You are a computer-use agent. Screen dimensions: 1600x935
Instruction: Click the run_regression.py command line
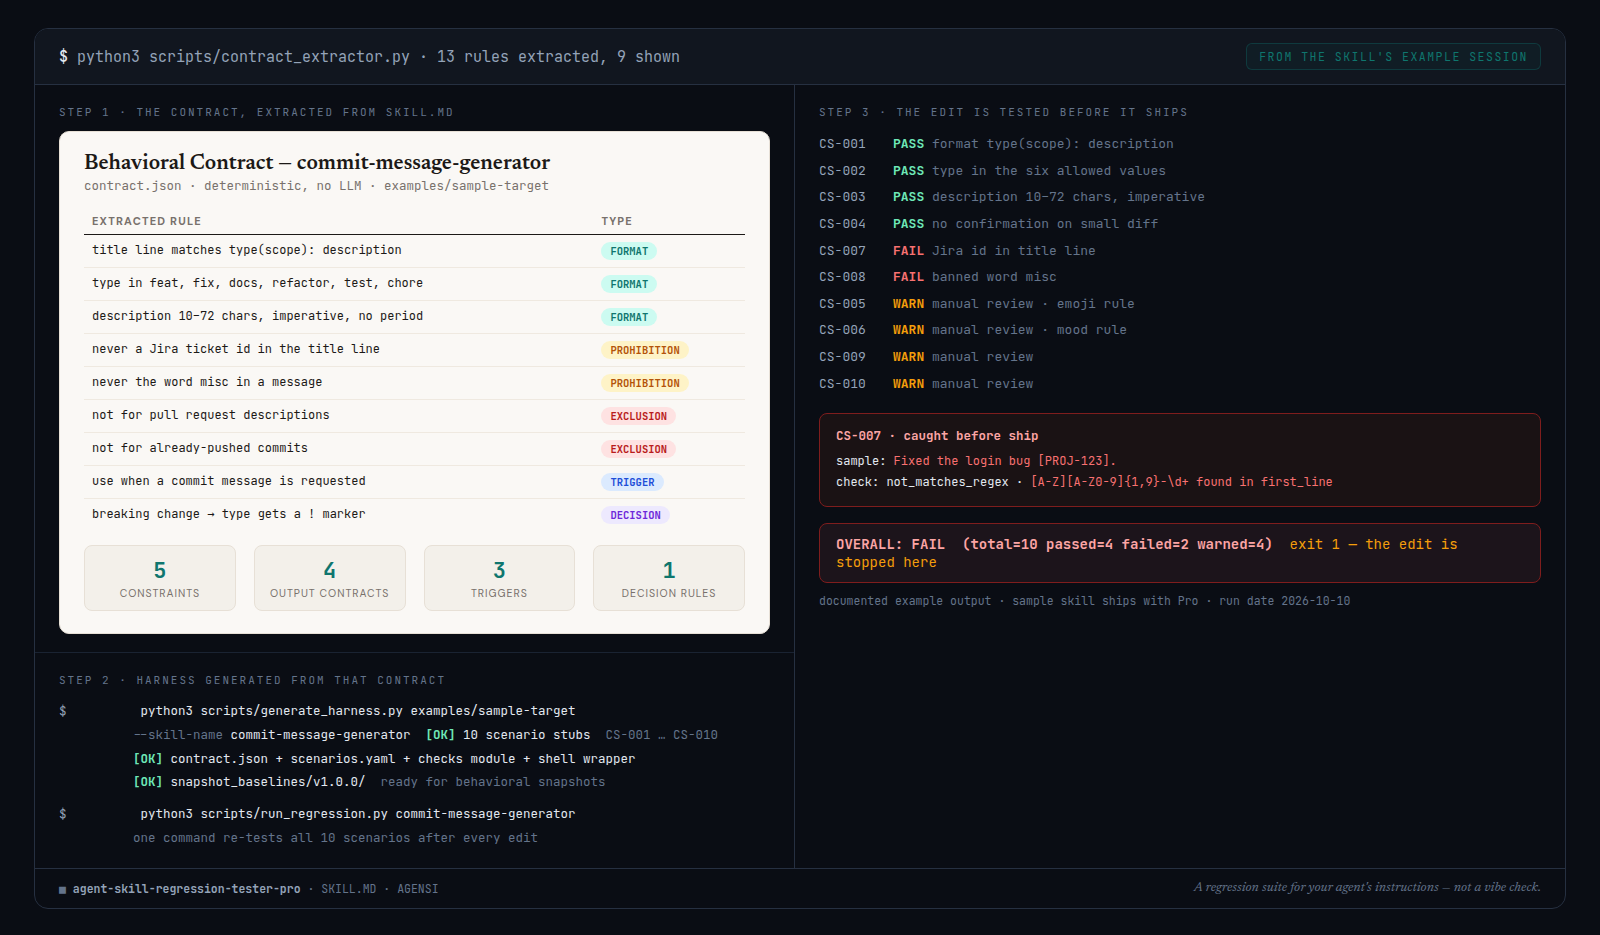(x=358, y=814)
